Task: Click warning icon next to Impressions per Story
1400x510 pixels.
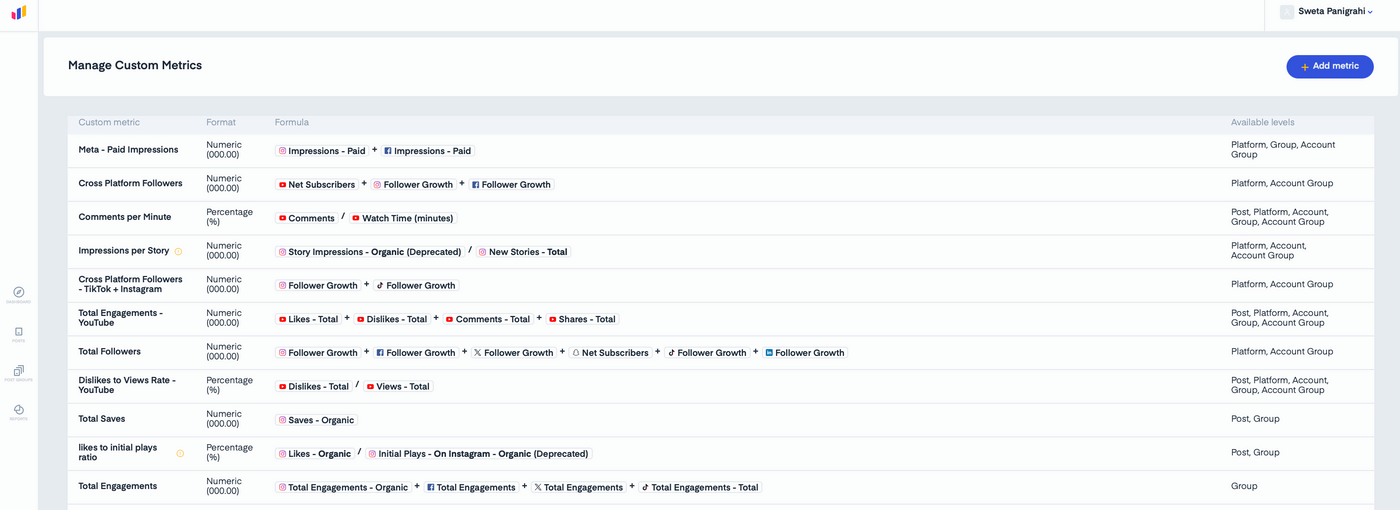Action: click(178, 251)
